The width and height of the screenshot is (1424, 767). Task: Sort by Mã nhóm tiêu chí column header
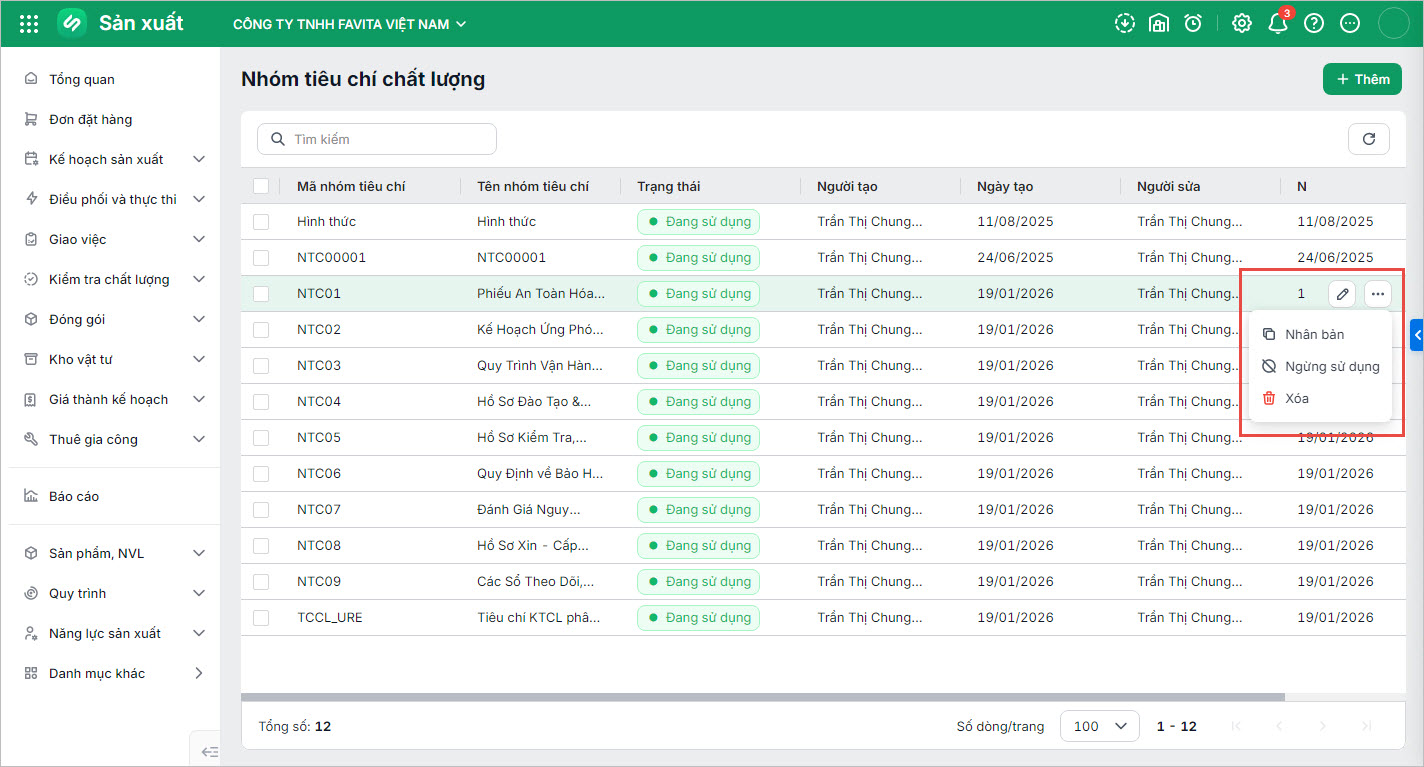[x=351, y=186]
